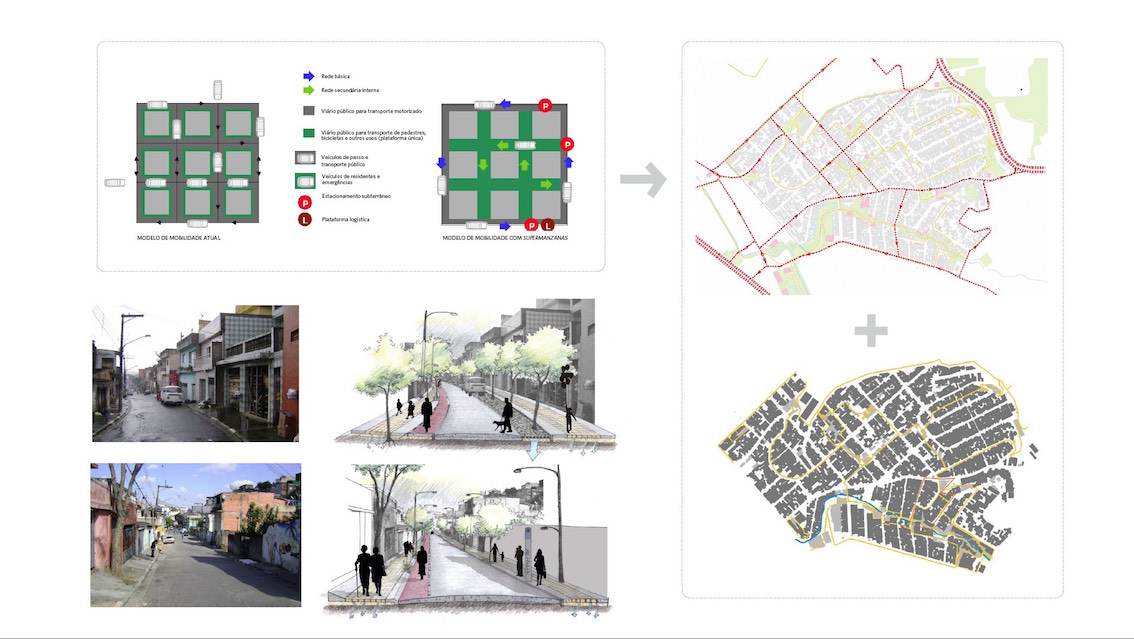Select the upper street sketch with trees
The image size is (1134, 639).
(463, 372)
